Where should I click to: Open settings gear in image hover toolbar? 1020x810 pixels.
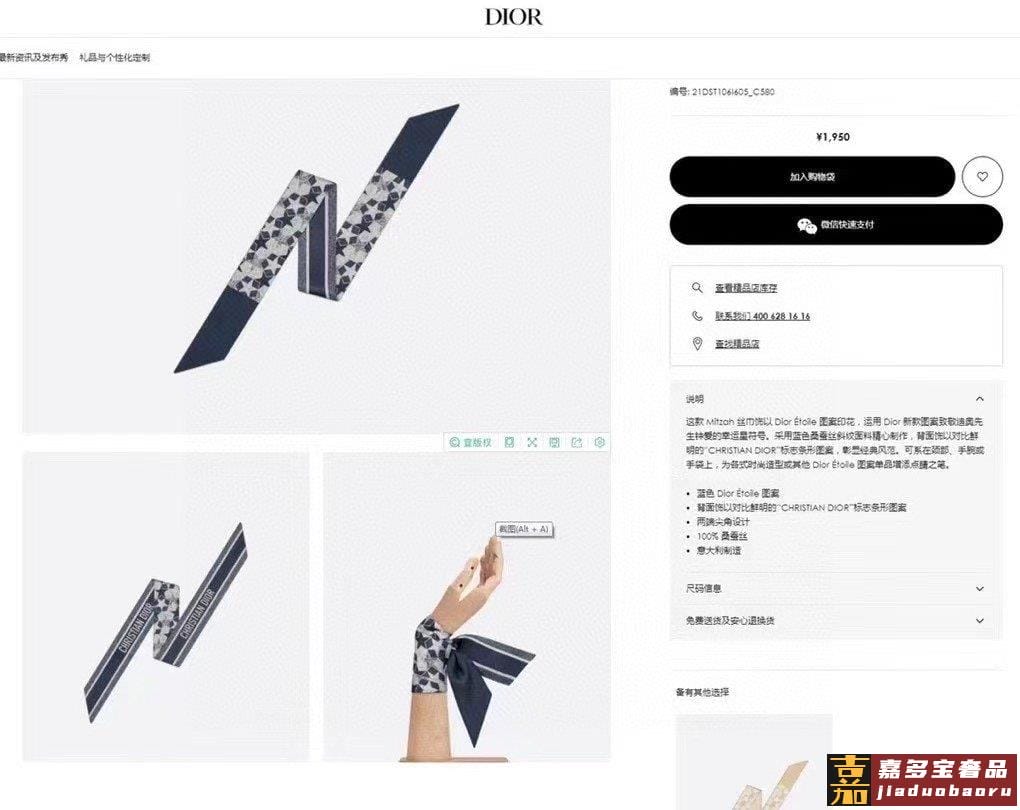pyautogui.click(x=600, y=442)
